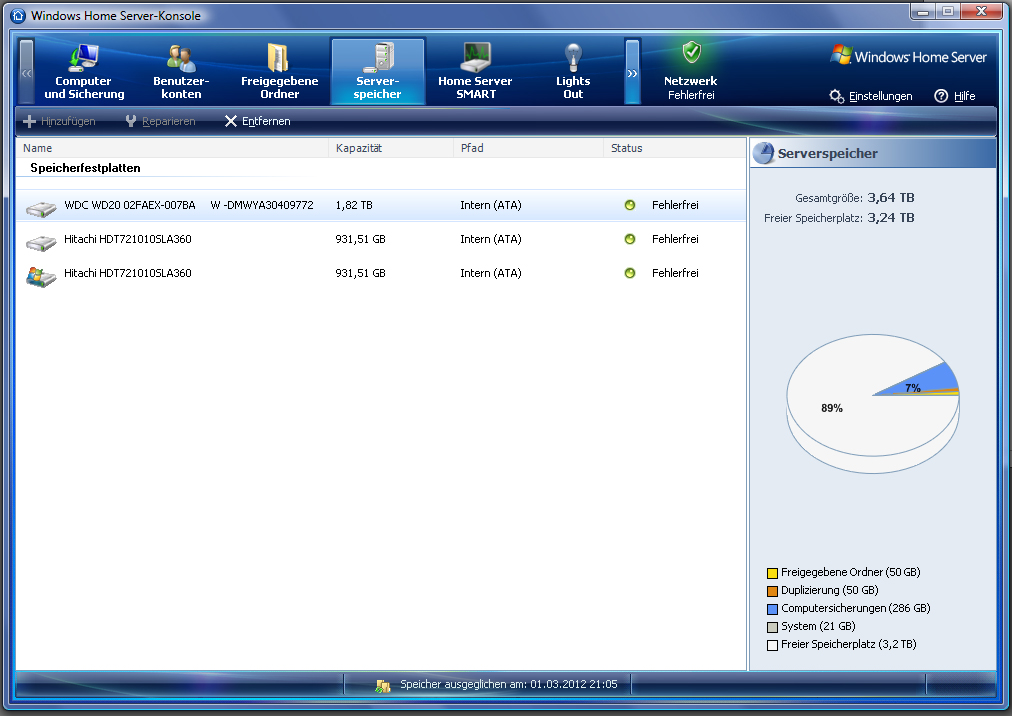Click the white Freier Speicherplatz legend swatch
Screen dimensions: 1012x716
click(x=772, y=645)
